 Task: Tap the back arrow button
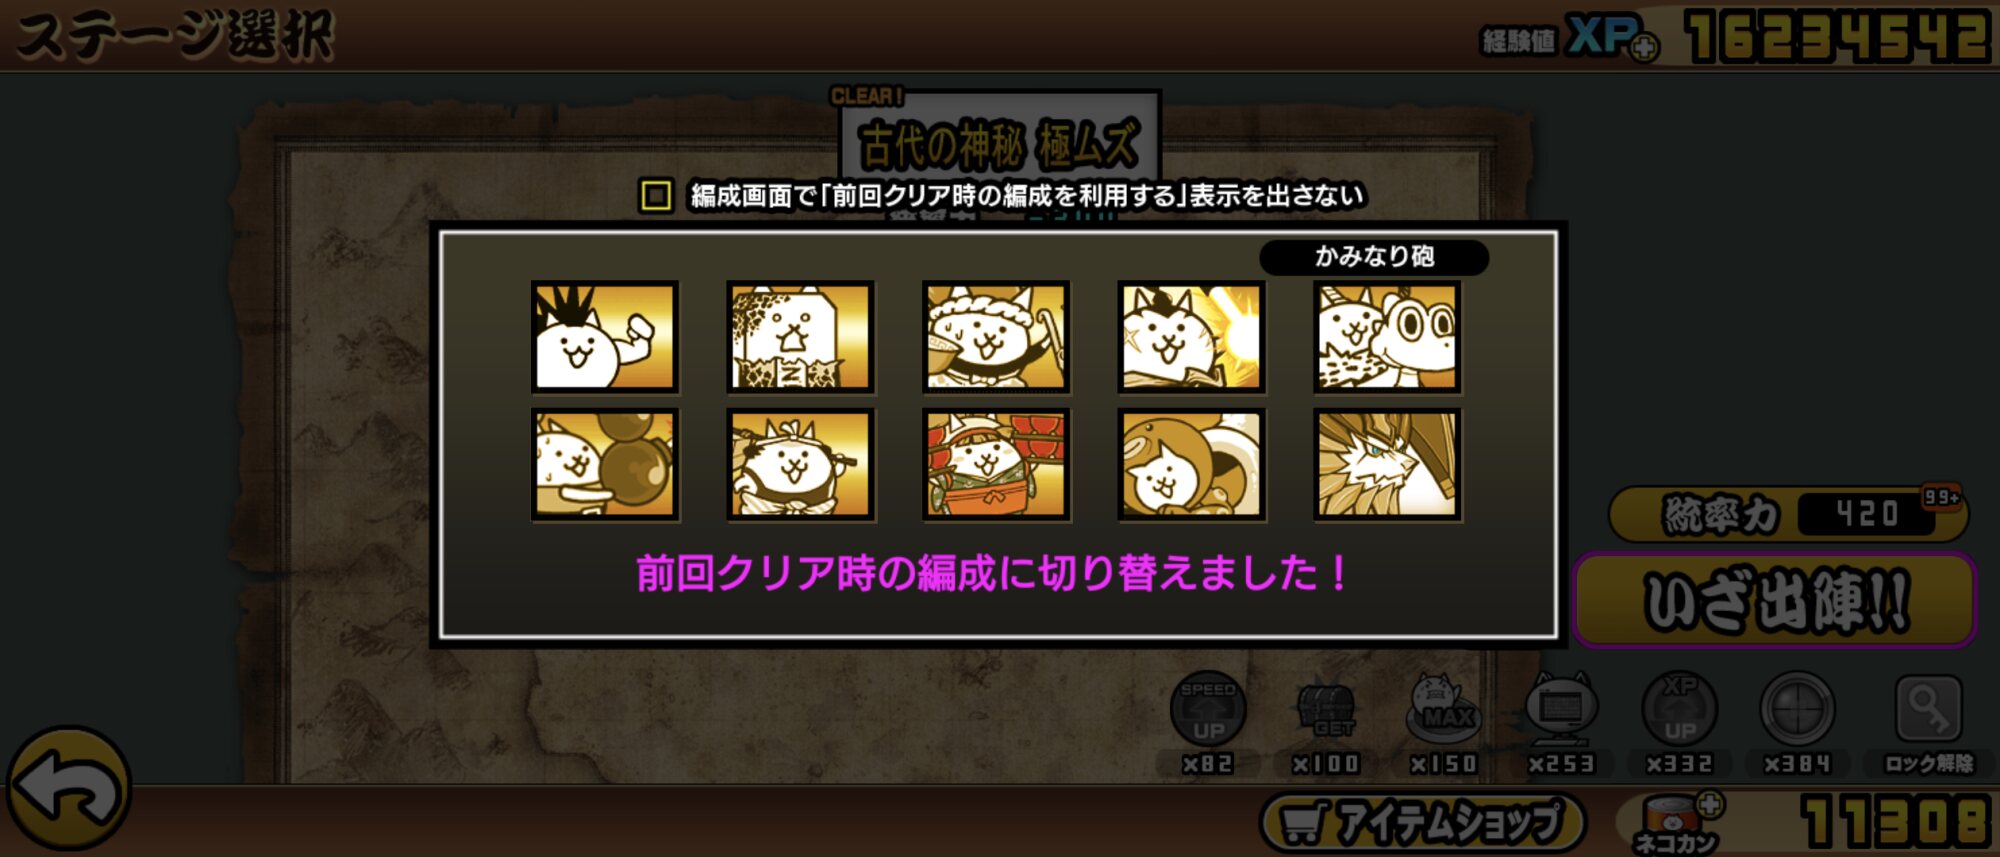click(x=68, y=789)
